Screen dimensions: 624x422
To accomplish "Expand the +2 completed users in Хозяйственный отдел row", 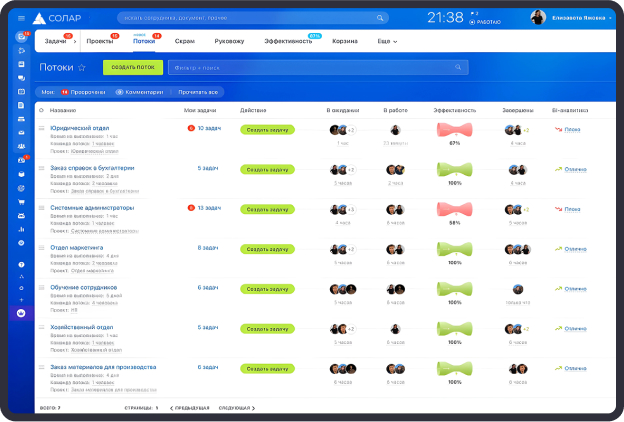I will coord(526,329).
